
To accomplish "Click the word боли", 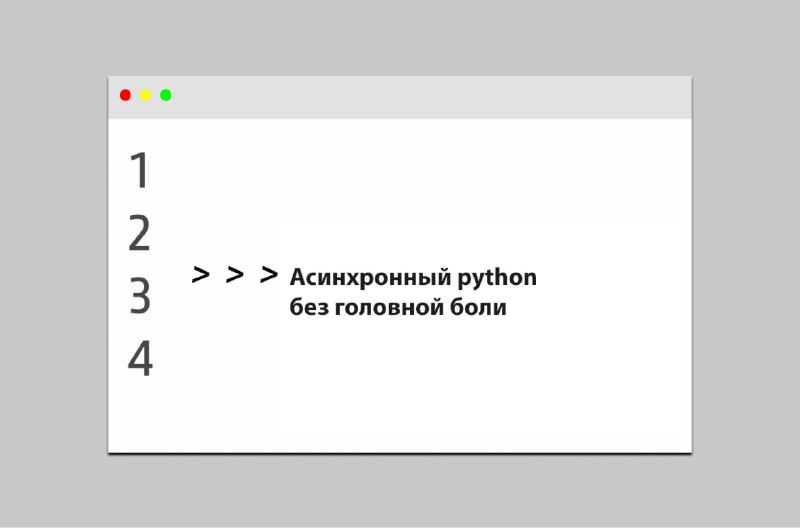I will point(478,307).
